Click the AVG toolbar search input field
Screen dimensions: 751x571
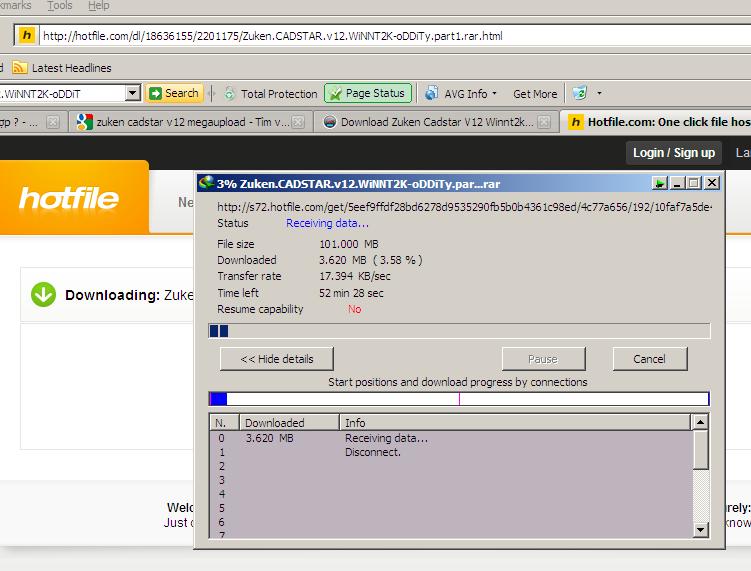point(62,93)
